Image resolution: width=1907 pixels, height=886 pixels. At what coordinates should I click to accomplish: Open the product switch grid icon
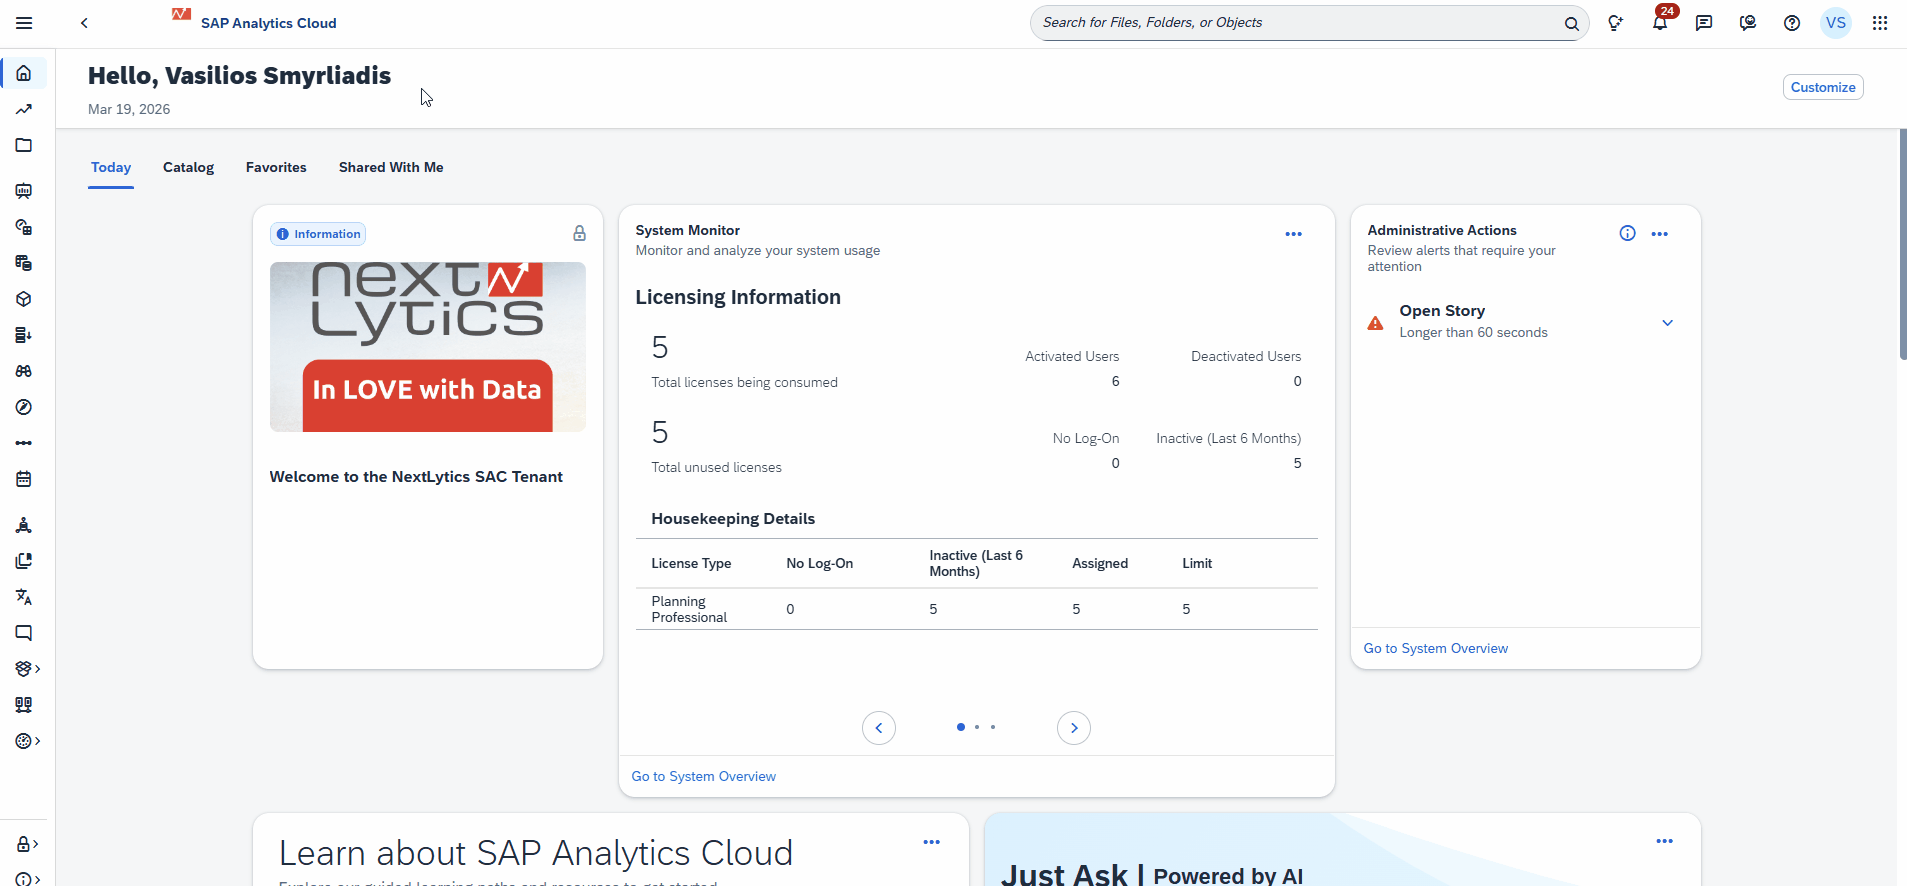click(x=1879, y=23)
